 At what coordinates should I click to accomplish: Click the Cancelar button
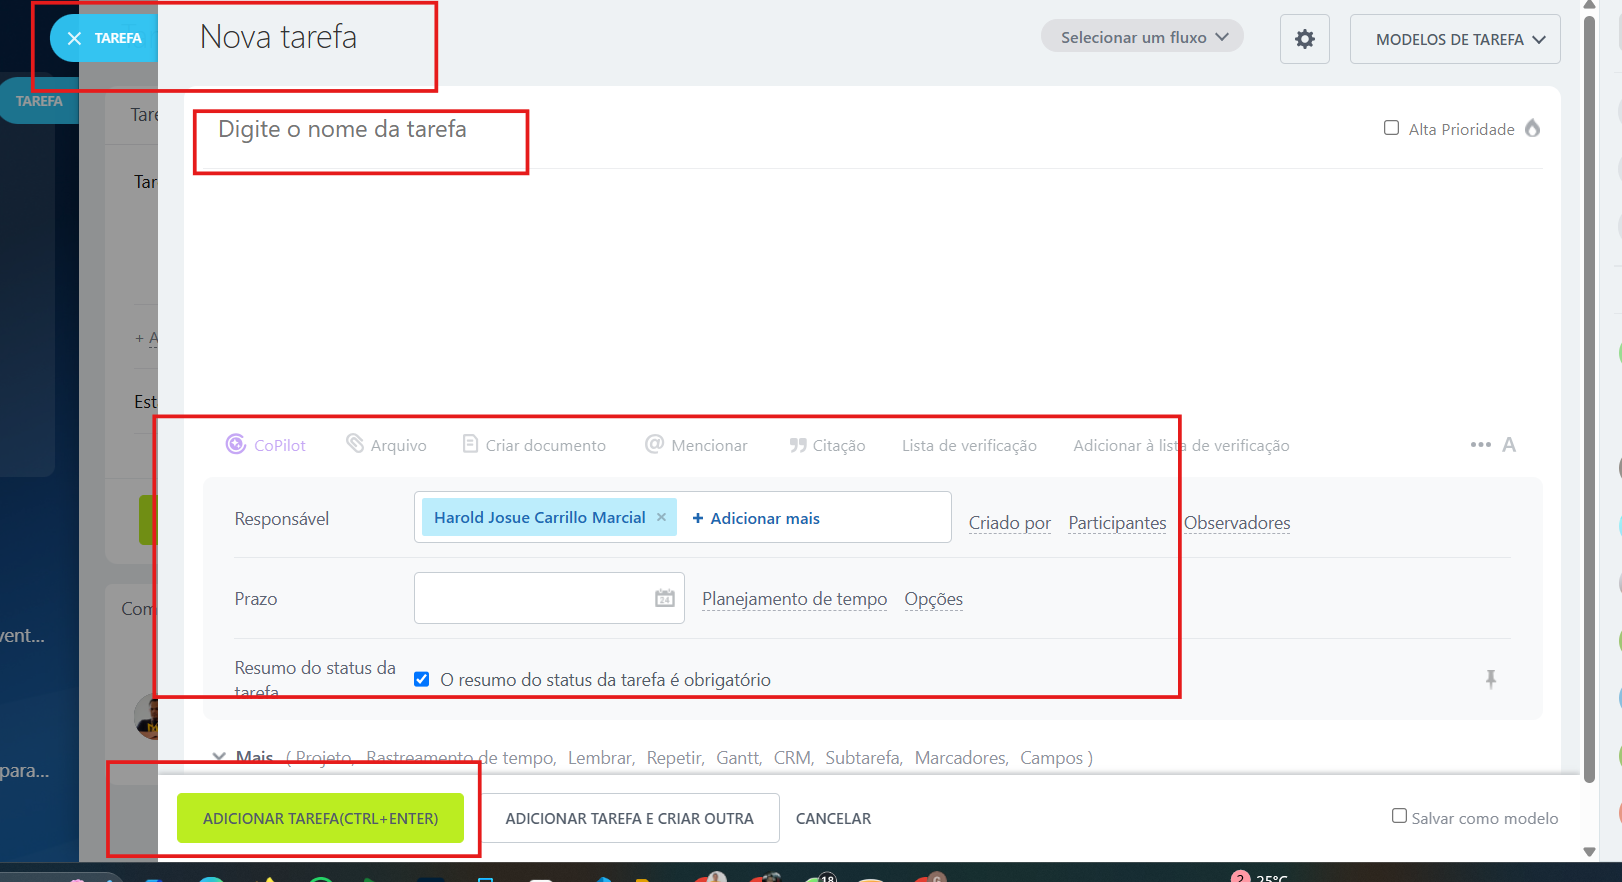coord(833,818)
